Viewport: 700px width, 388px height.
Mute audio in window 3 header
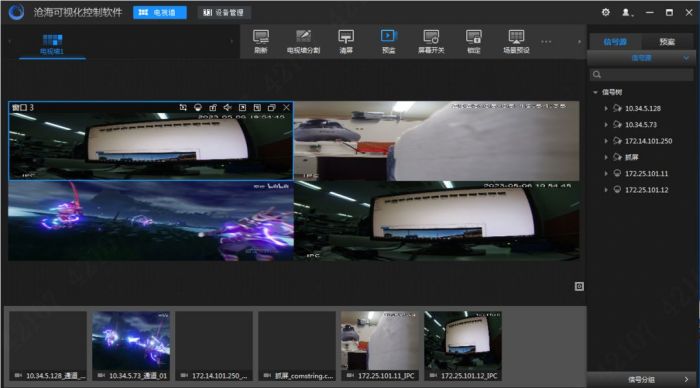(227, 108)
